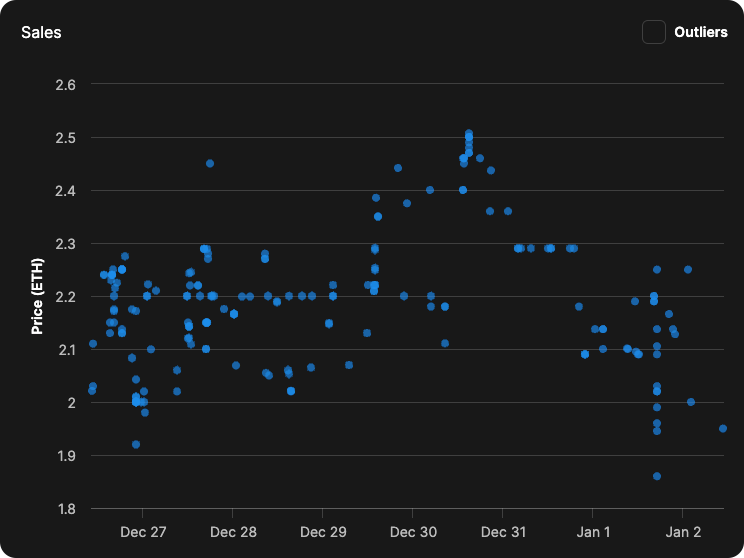Click the 2.2 y-axis label
Screen dimensions: 744x558
click(65, 297)
